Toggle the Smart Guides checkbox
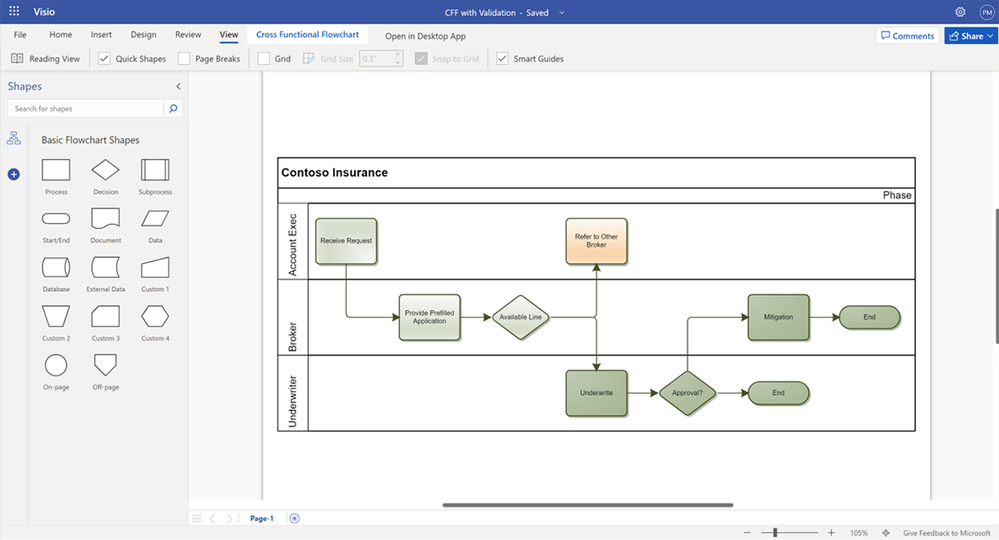The width and height of the screenshot is (999, 540). click(502, 59)
